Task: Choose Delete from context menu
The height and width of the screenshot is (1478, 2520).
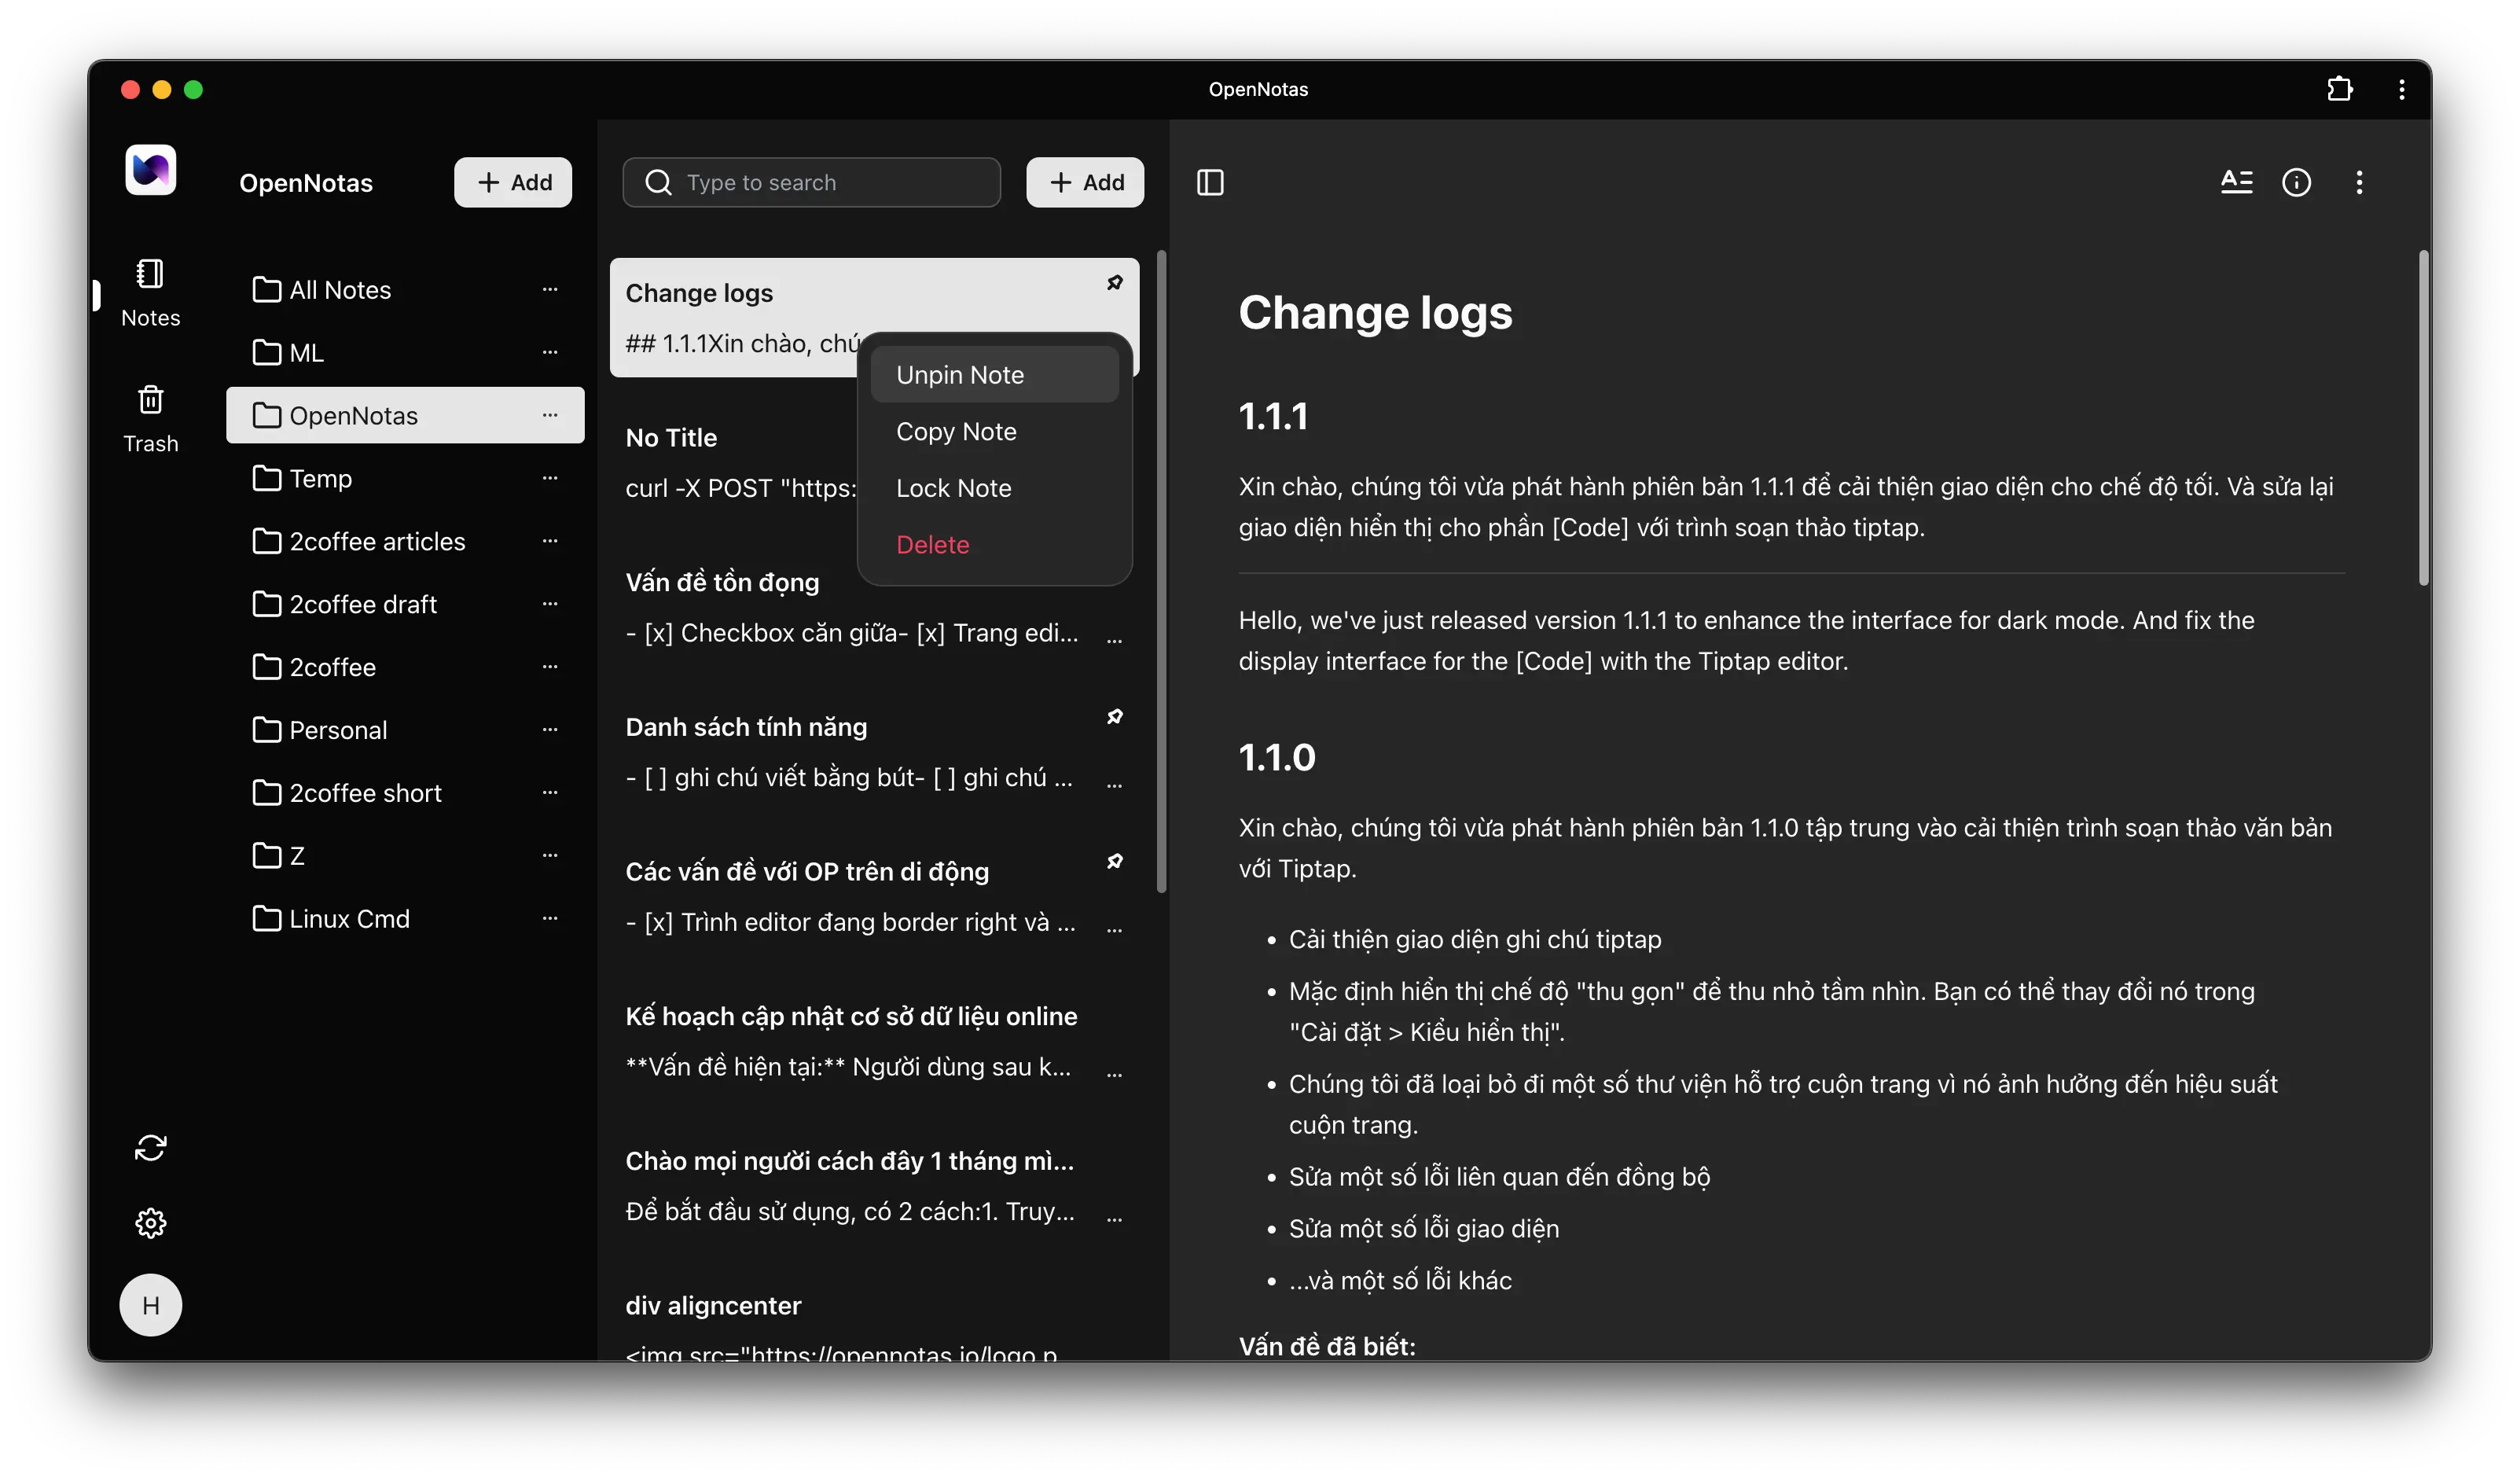Action: (x=994, y=544)
